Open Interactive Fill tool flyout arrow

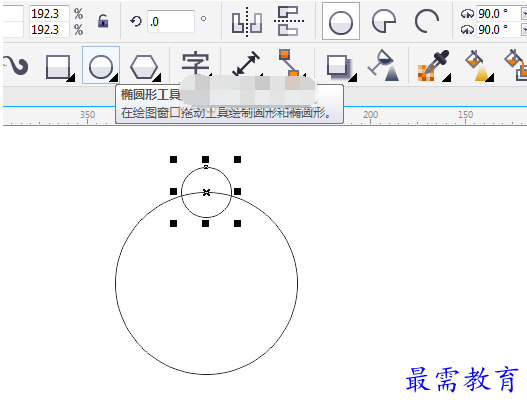[490, 78]
